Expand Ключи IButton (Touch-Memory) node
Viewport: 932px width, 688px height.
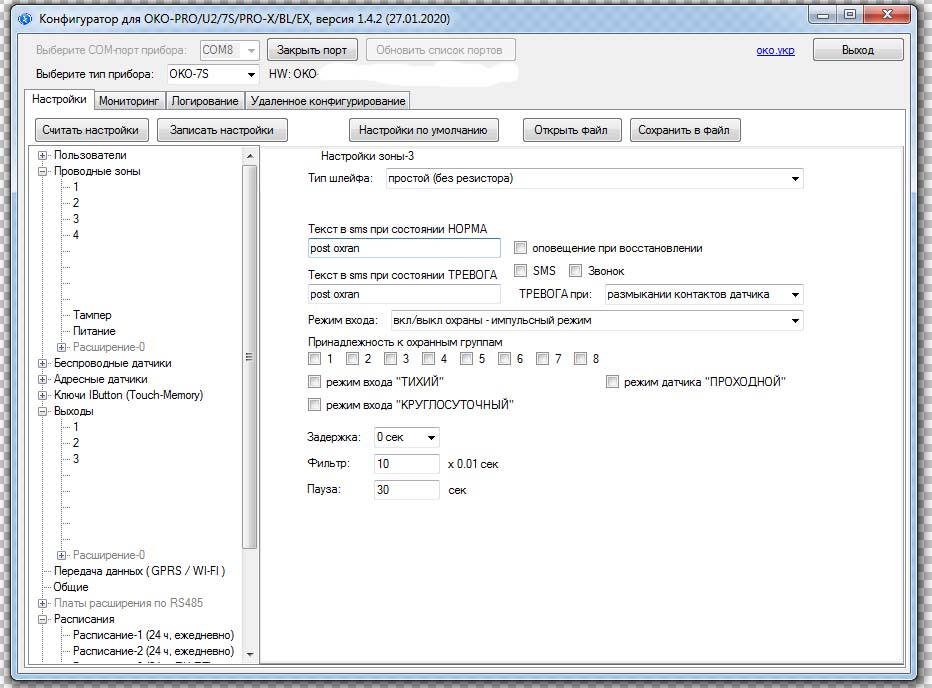[x=42, y=395]
